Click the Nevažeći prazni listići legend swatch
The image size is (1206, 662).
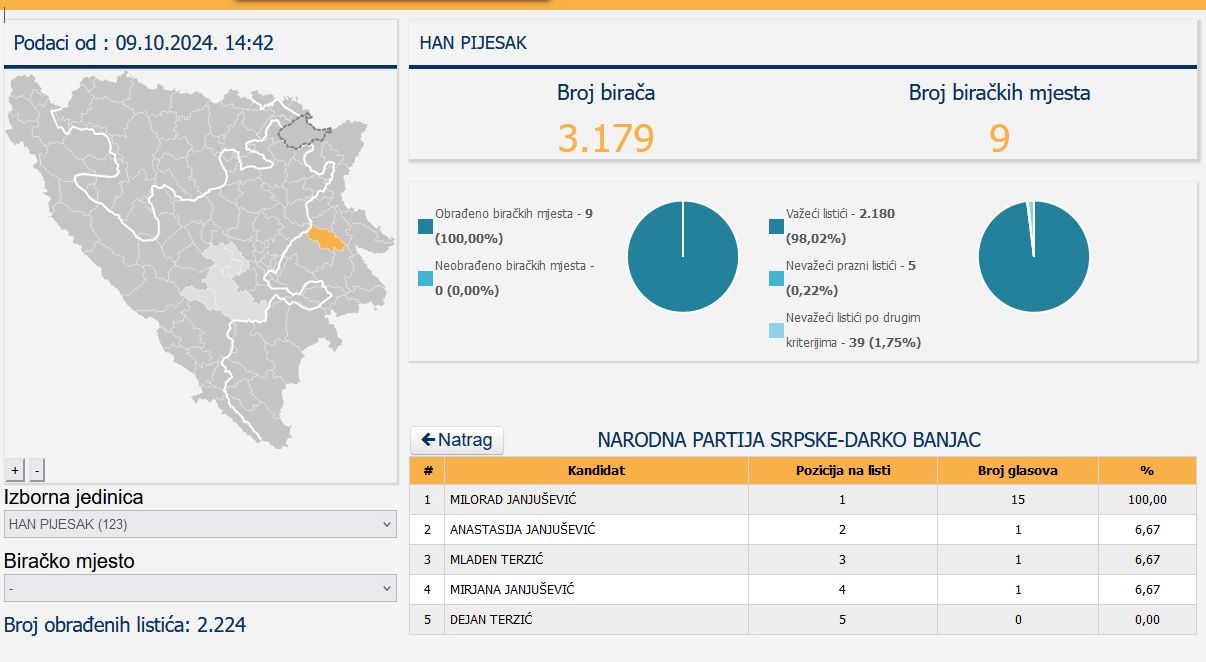[777, 278]
